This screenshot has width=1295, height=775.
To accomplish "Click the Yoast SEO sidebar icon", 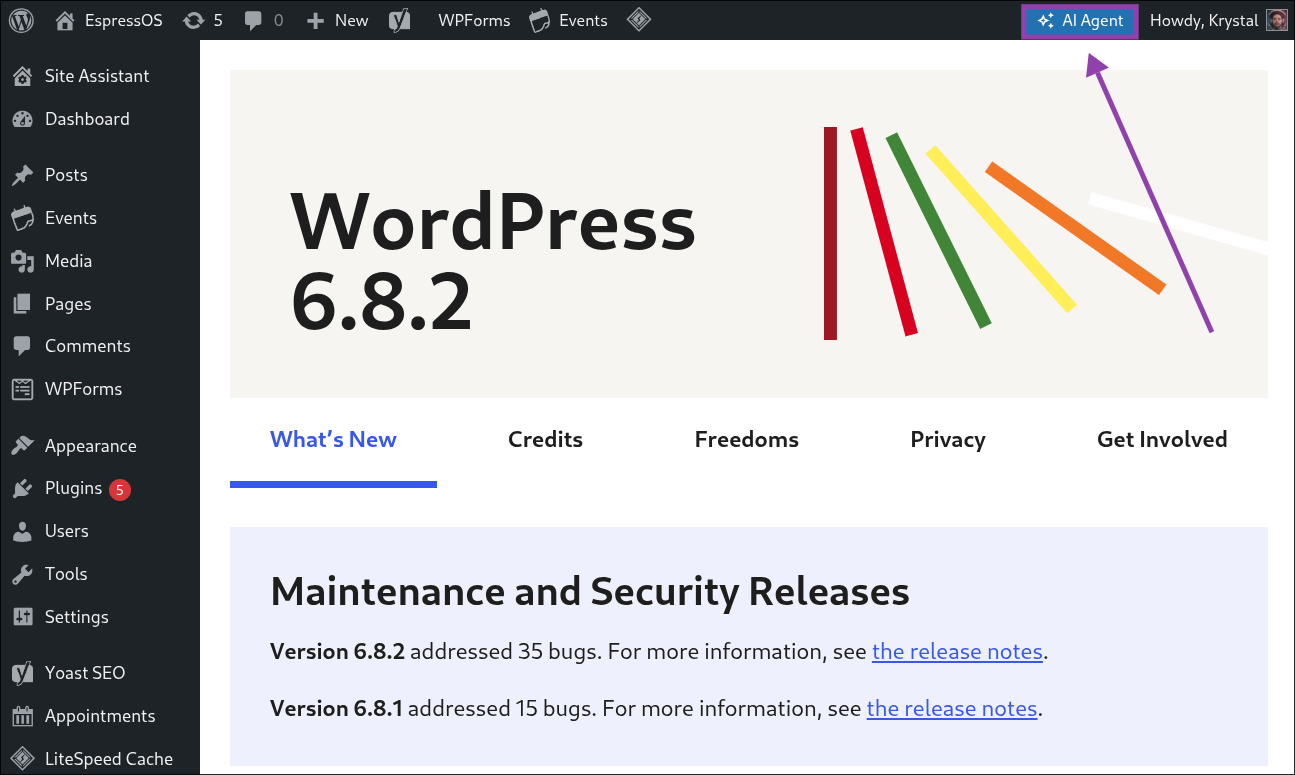I will pyautogui.click(x=22, y=673).
